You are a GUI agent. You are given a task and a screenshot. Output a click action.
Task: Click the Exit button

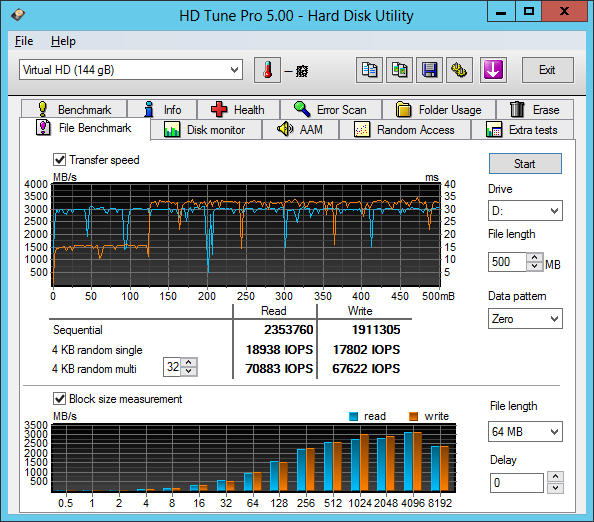(x=547, y=70)
